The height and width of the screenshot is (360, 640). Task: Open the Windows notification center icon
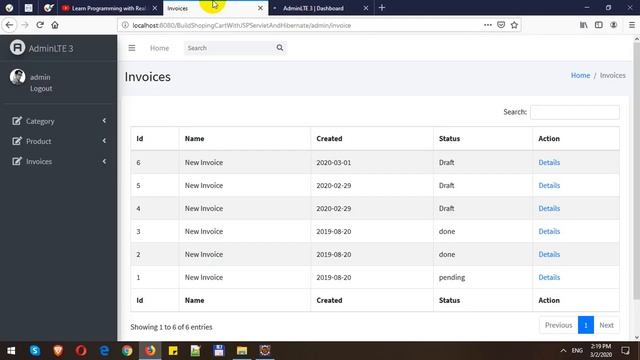coord(625,351)
